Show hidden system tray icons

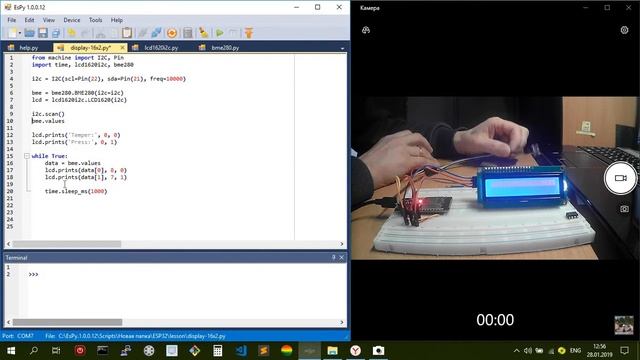pos(516,351)
